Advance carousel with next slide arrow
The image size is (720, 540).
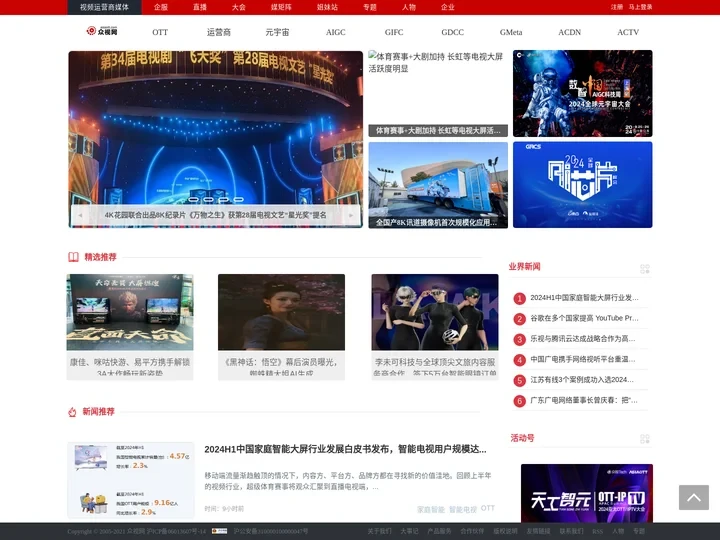point(351,215)
